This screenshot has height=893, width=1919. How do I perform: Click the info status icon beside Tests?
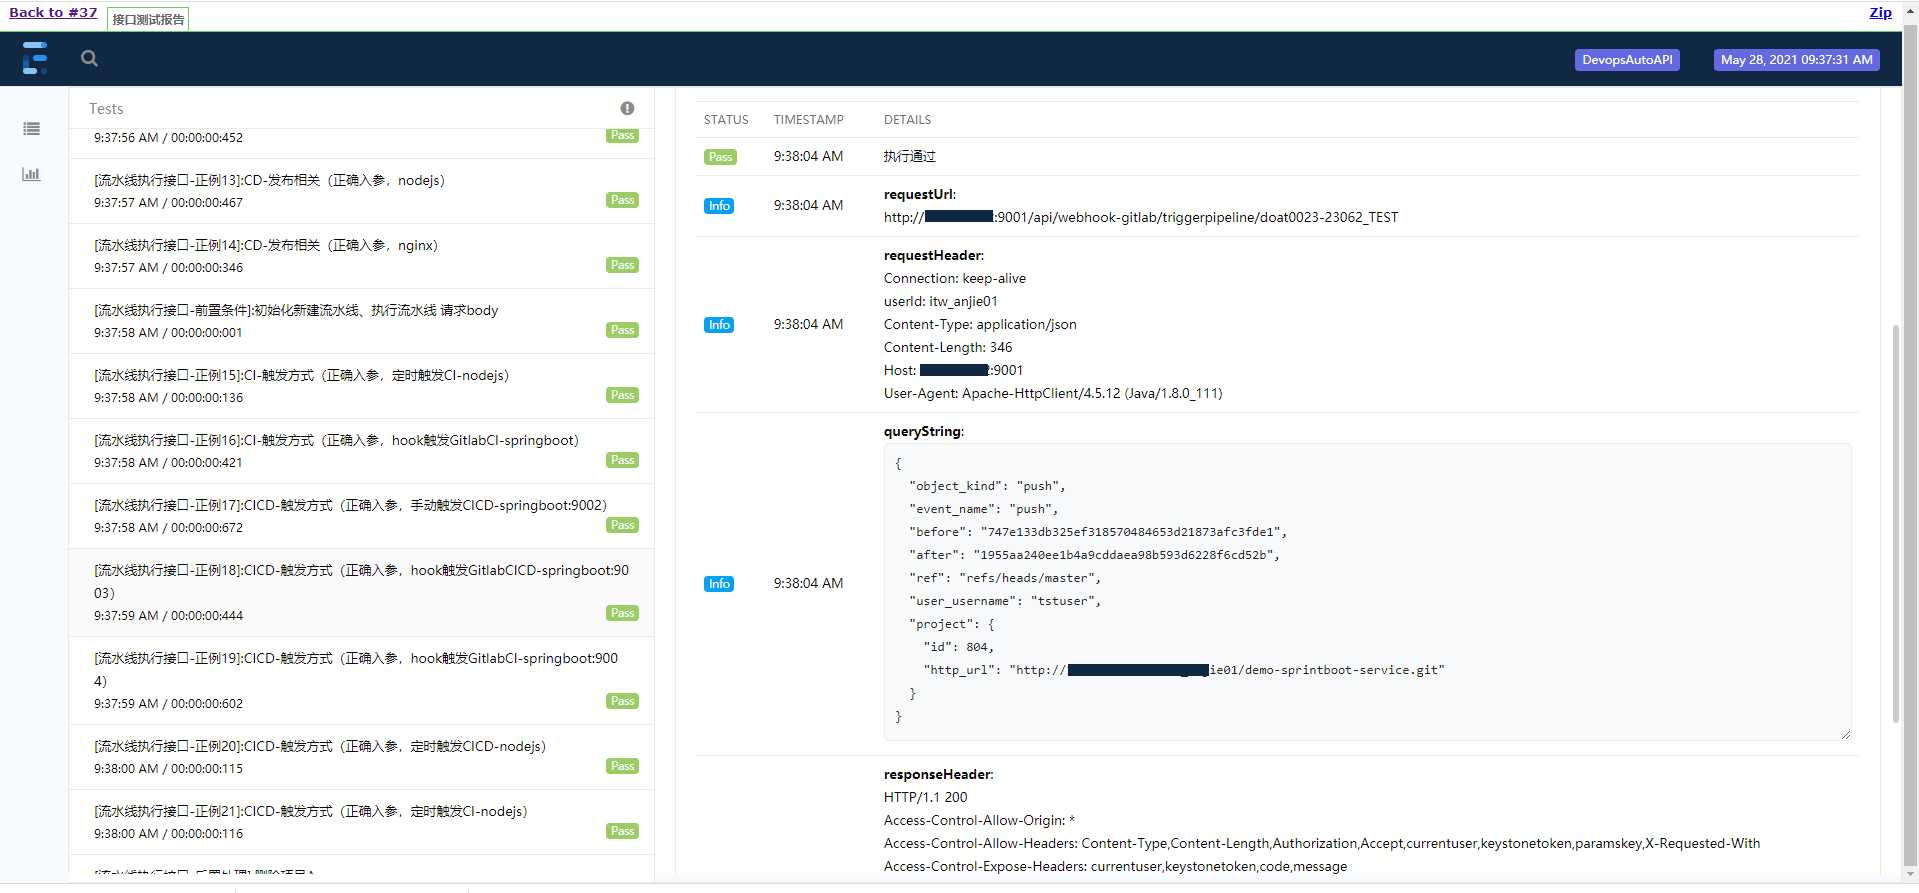click(627, 108)
